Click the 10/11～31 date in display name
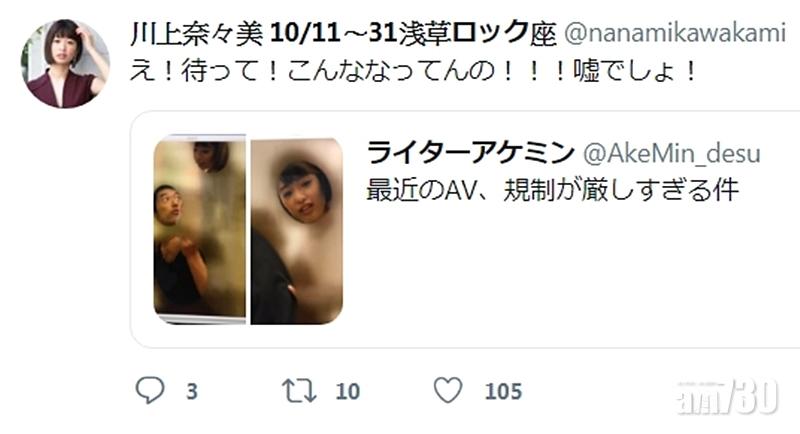800x434 pixels. click(x=333, y=34)
